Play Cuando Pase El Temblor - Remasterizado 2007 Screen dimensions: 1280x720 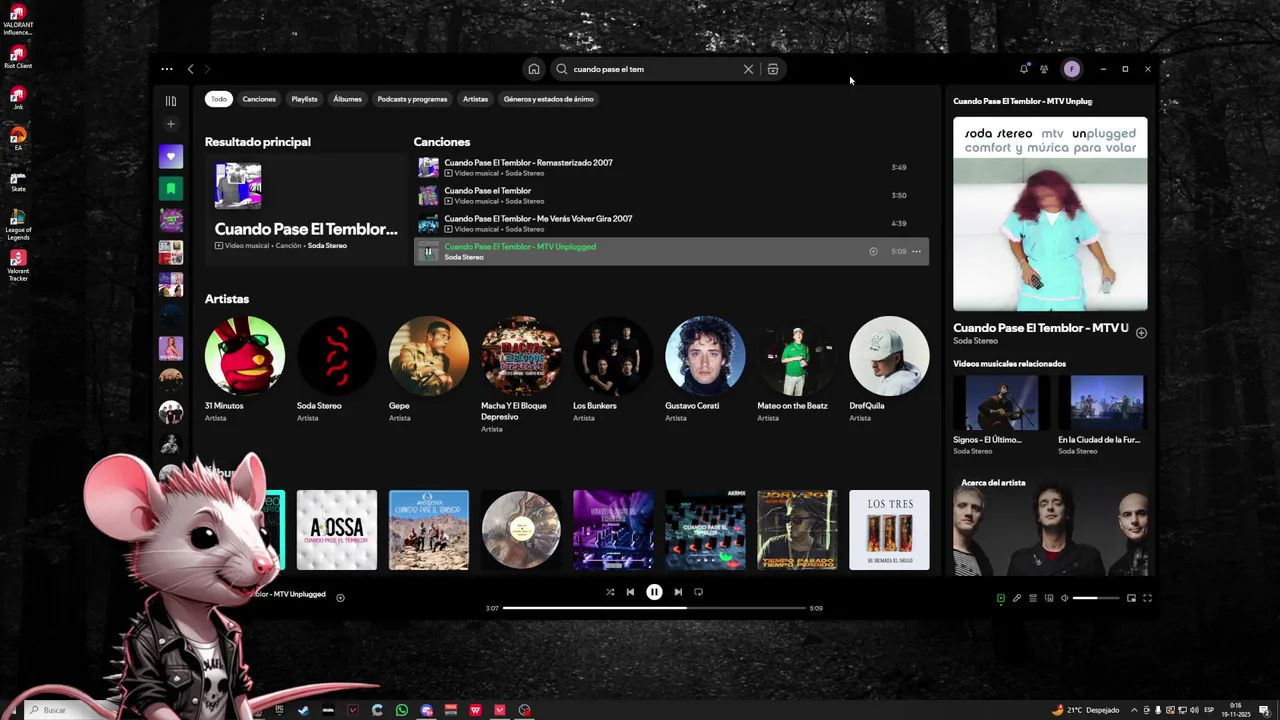[671, 167]
